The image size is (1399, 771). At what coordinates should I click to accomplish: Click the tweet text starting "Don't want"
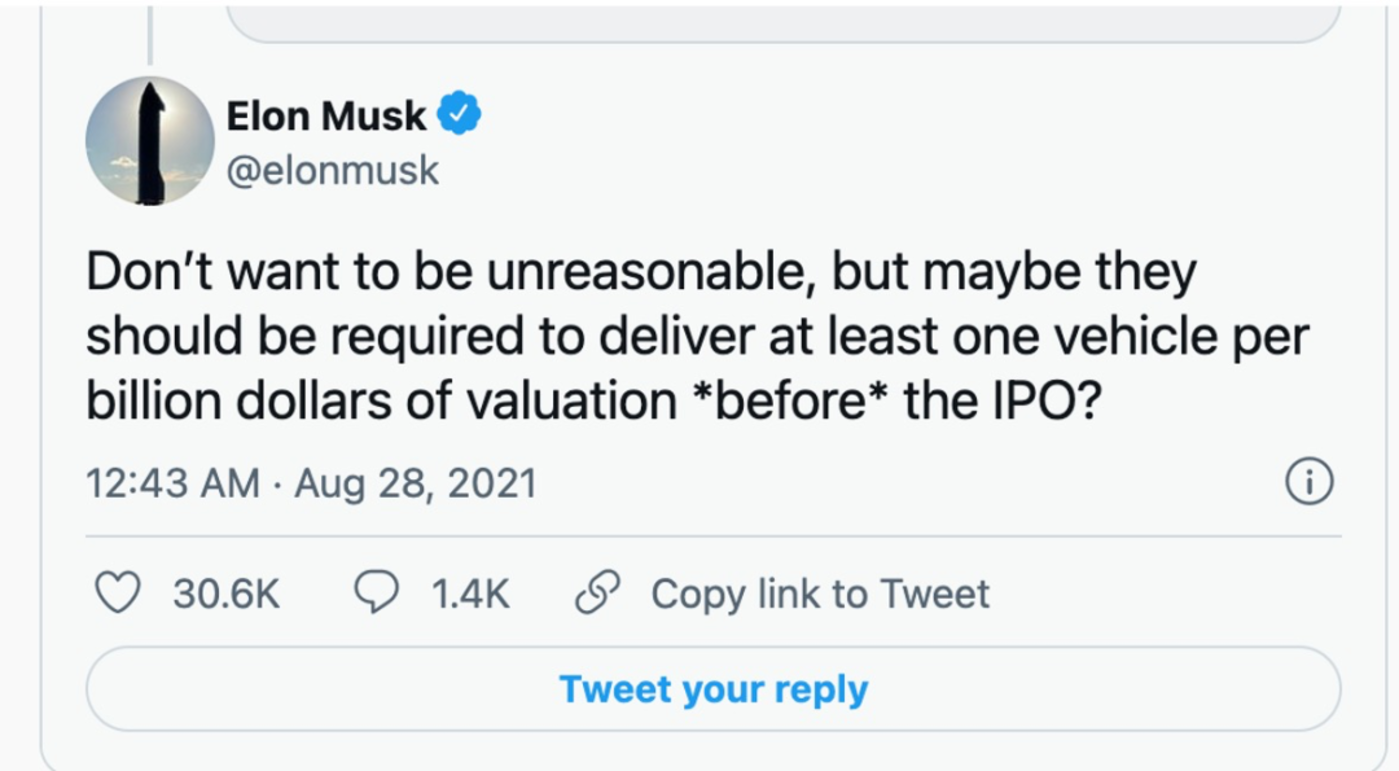(x=640, y=337)
